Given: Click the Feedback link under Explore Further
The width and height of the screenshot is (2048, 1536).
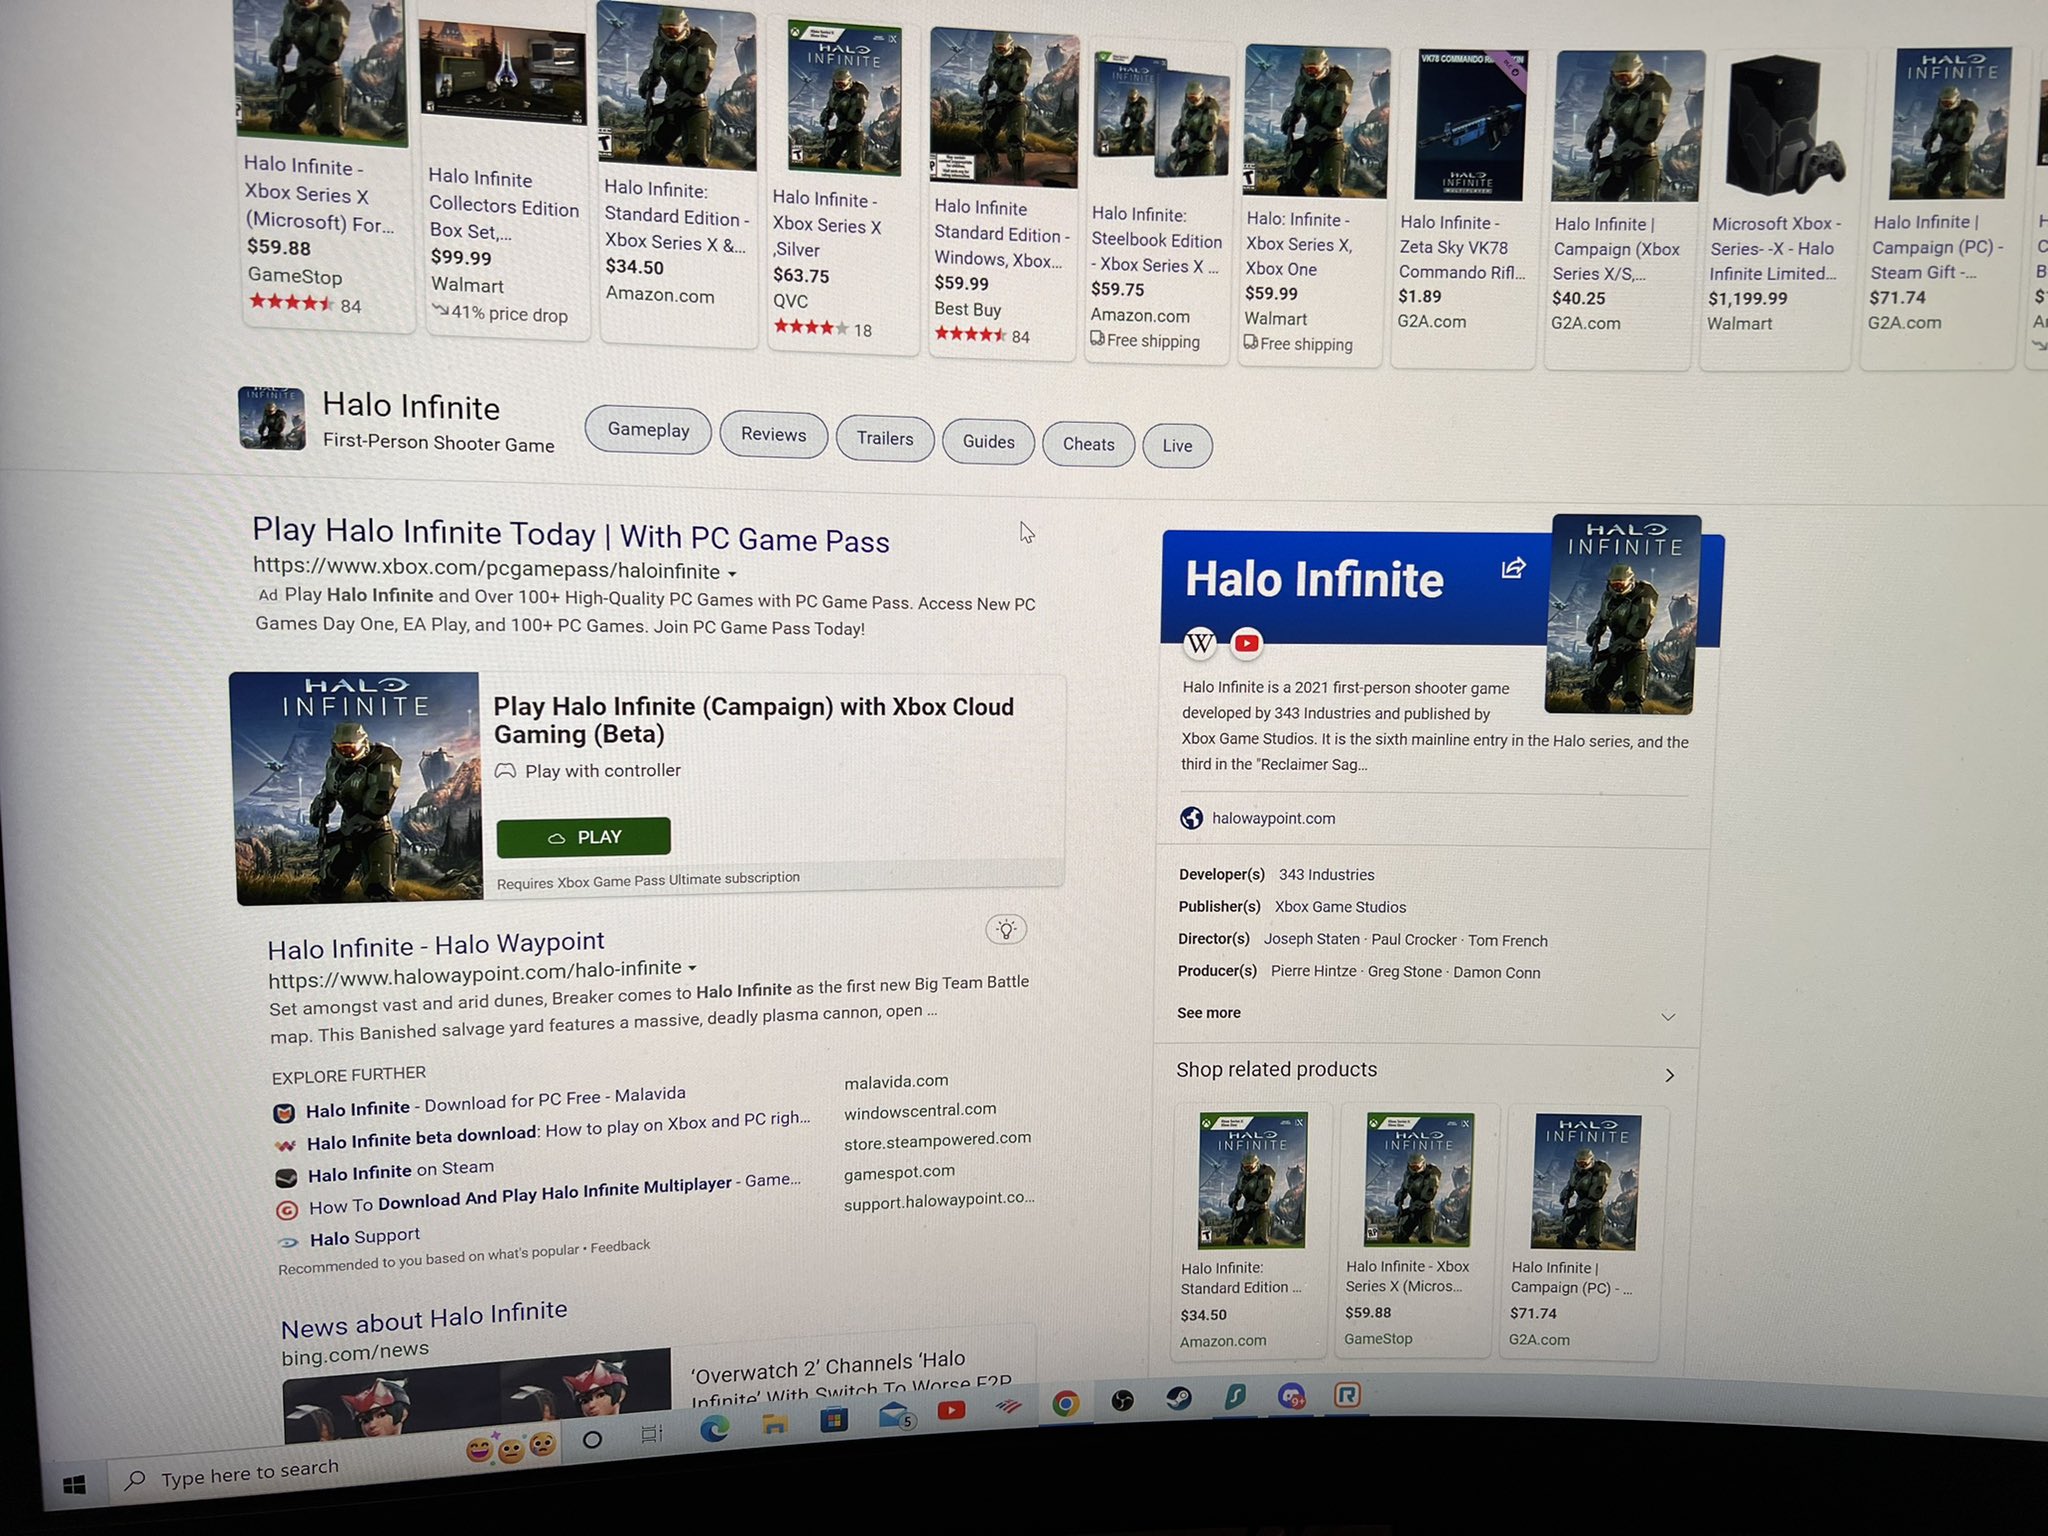Looking at the screenshot, I should click(x=620, y=1247).
